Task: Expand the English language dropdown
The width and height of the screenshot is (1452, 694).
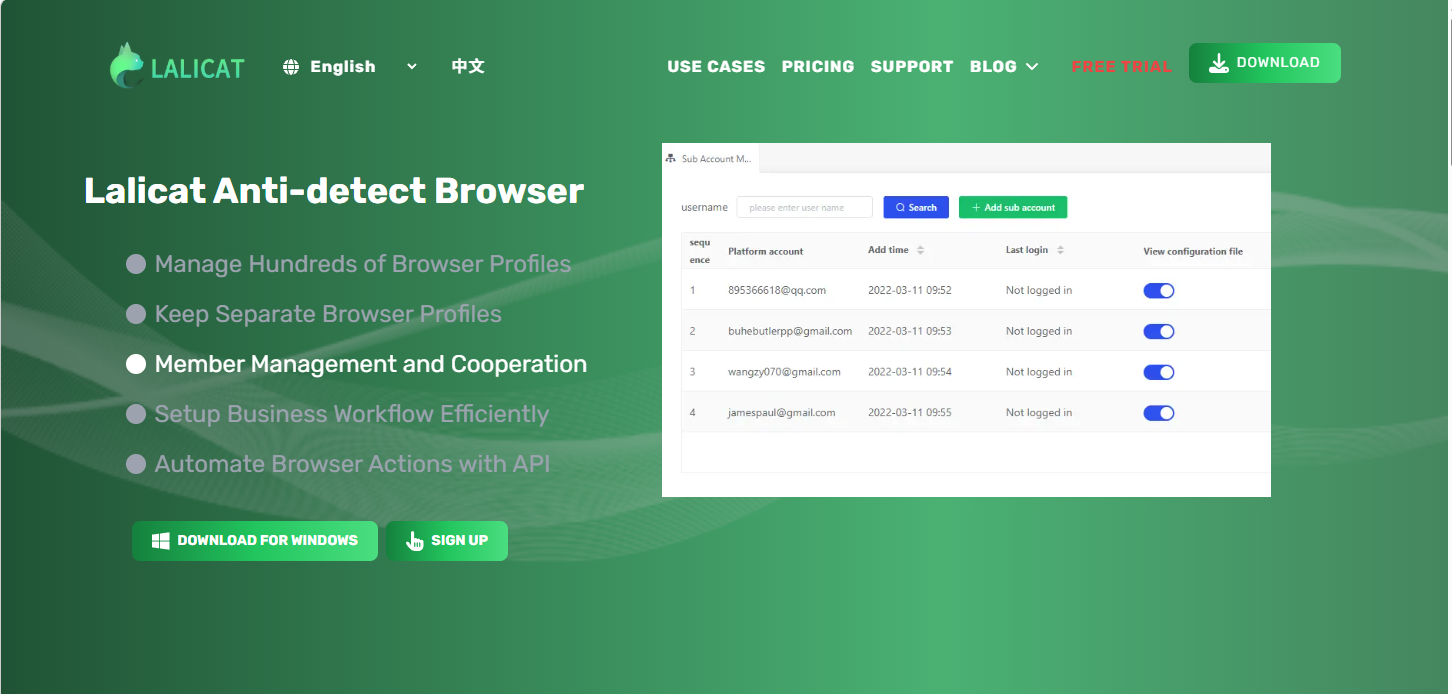Action: 411,67
